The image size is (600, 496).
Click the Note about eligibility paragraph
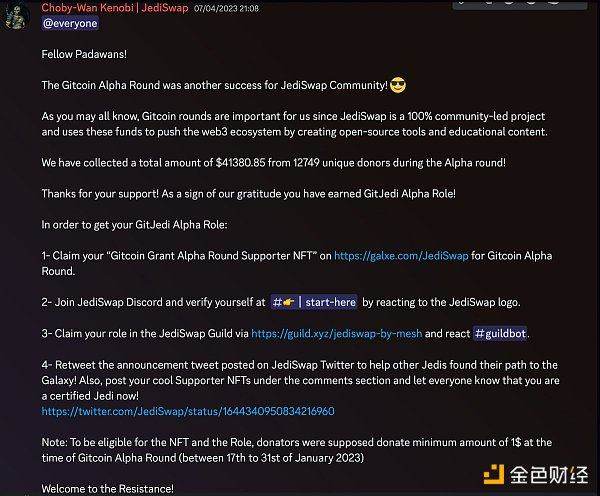coord(297,450)
